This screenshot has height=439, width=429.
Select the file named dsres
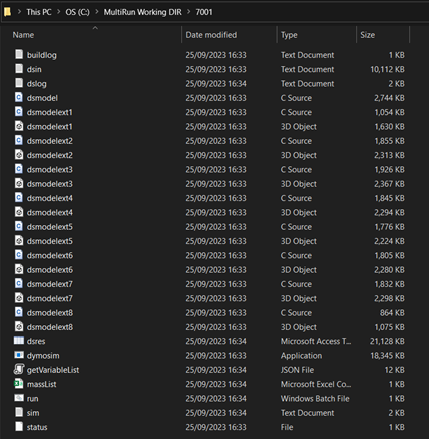tap(36, 341)
